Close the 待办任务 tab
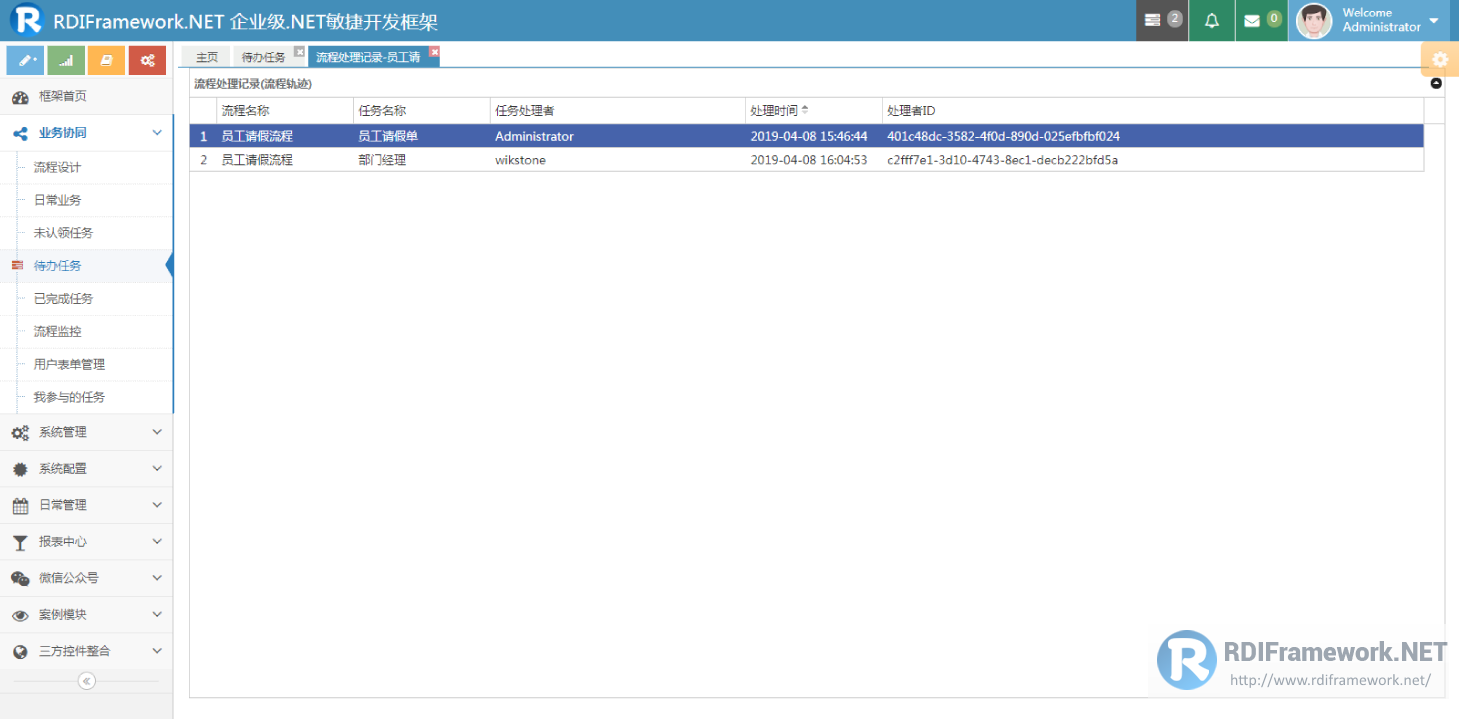Viewport: 1459px width, 719px height. click(x=299, y=52)
